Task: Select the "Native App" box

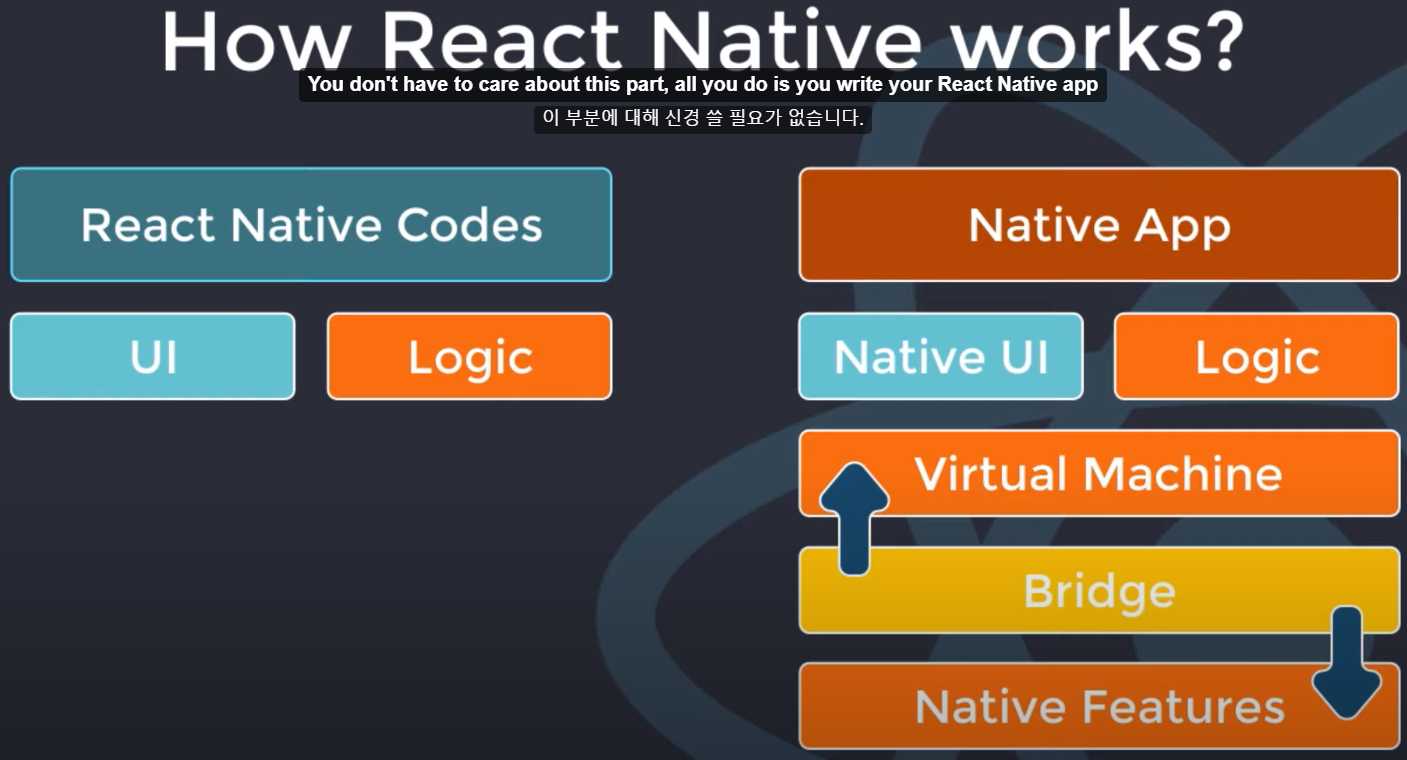Action: [1099, 225]
